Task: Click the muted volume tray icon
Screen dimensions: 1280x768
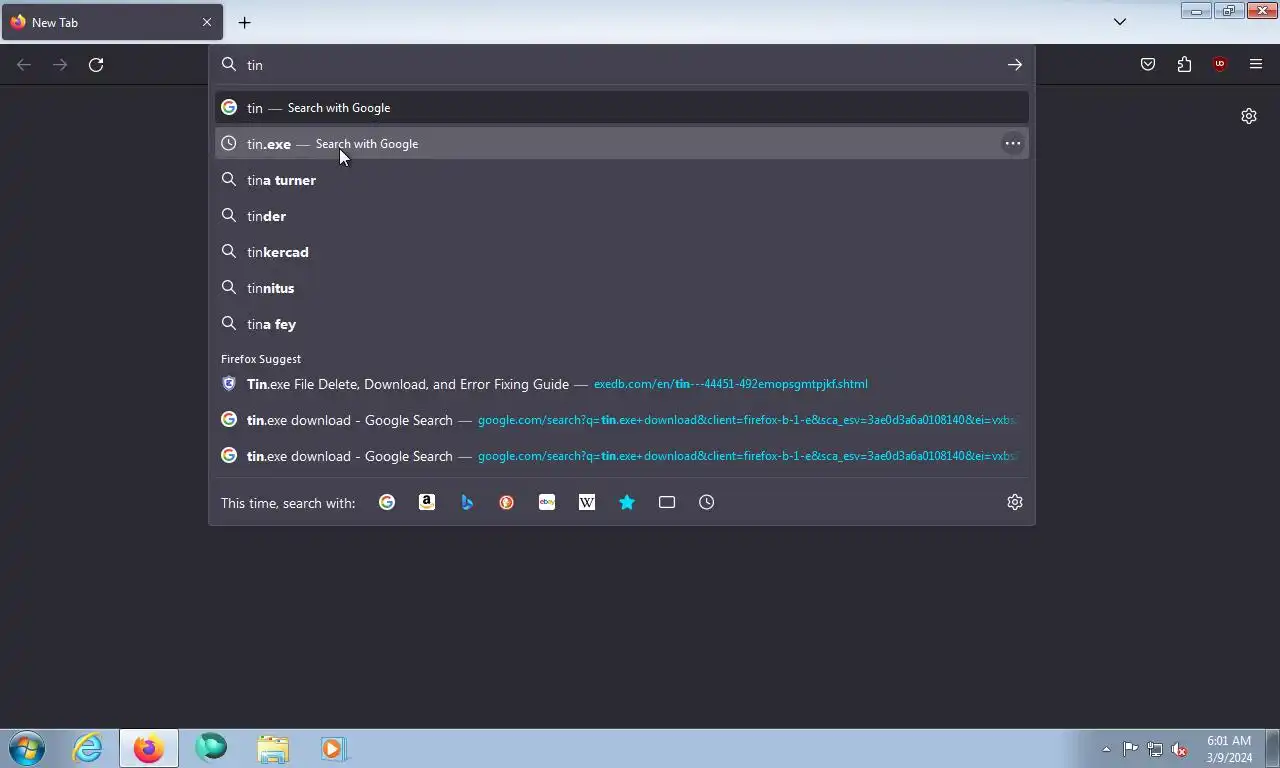Action: (1179, 749)
